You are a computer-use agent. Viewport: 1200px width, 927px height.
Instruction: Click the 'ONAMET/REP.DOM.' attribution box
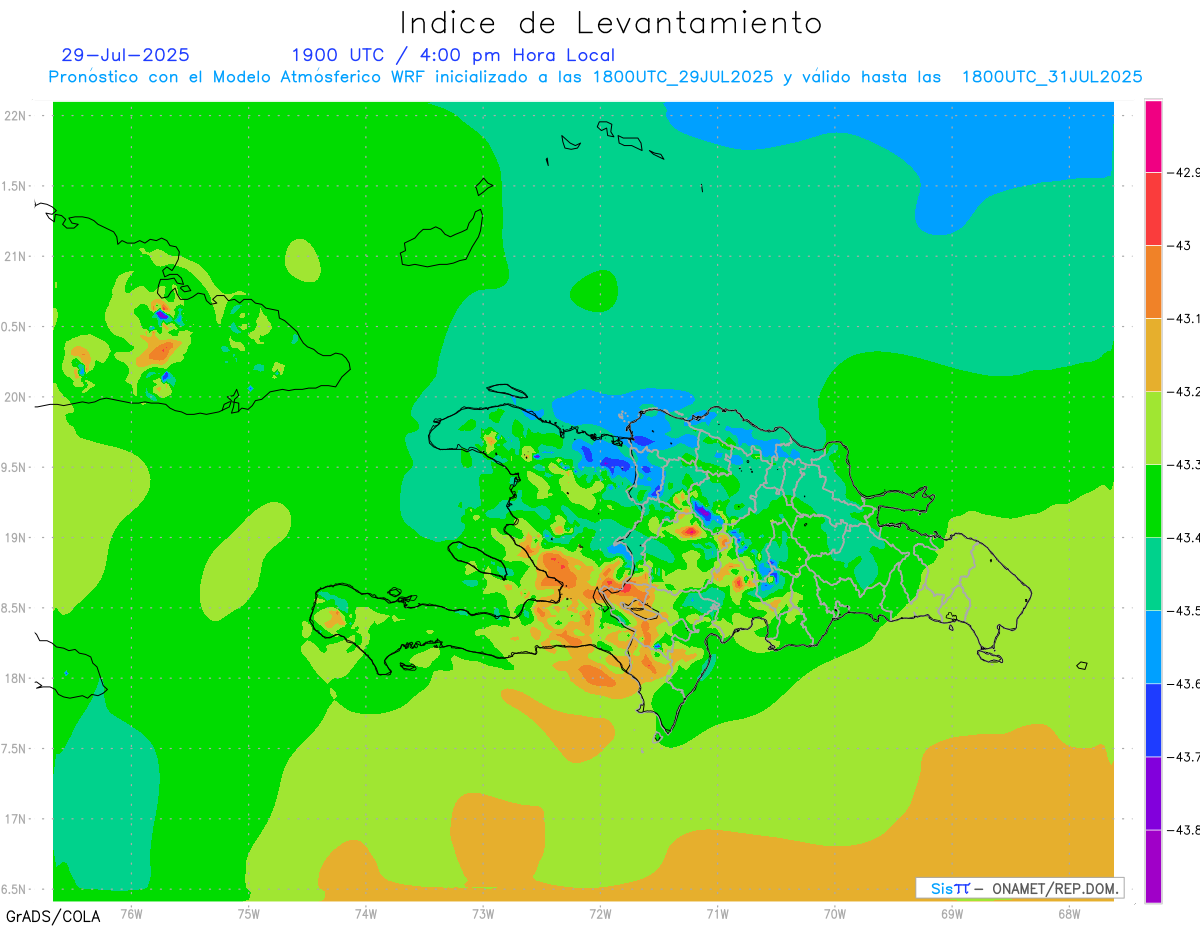pos(1020,888)
